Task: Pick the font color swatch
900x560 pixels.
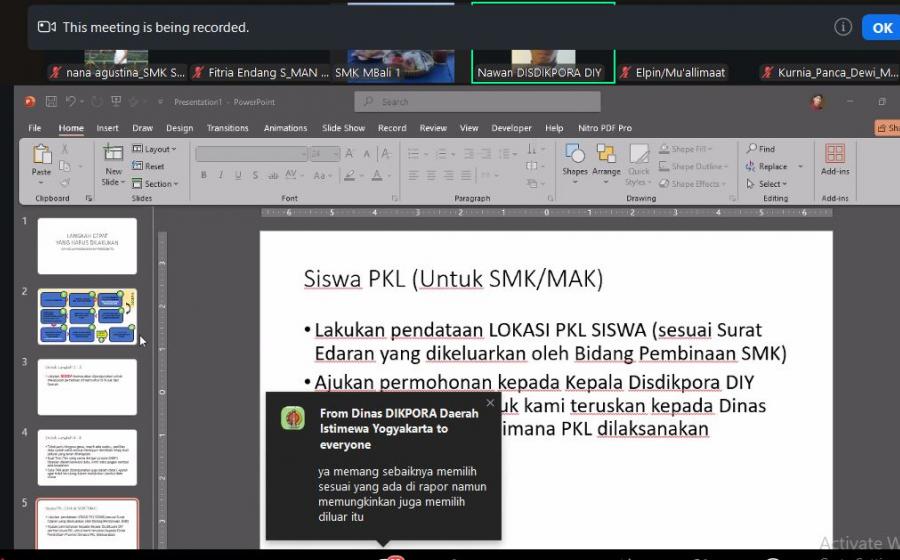Action: [x=377, y=176]
